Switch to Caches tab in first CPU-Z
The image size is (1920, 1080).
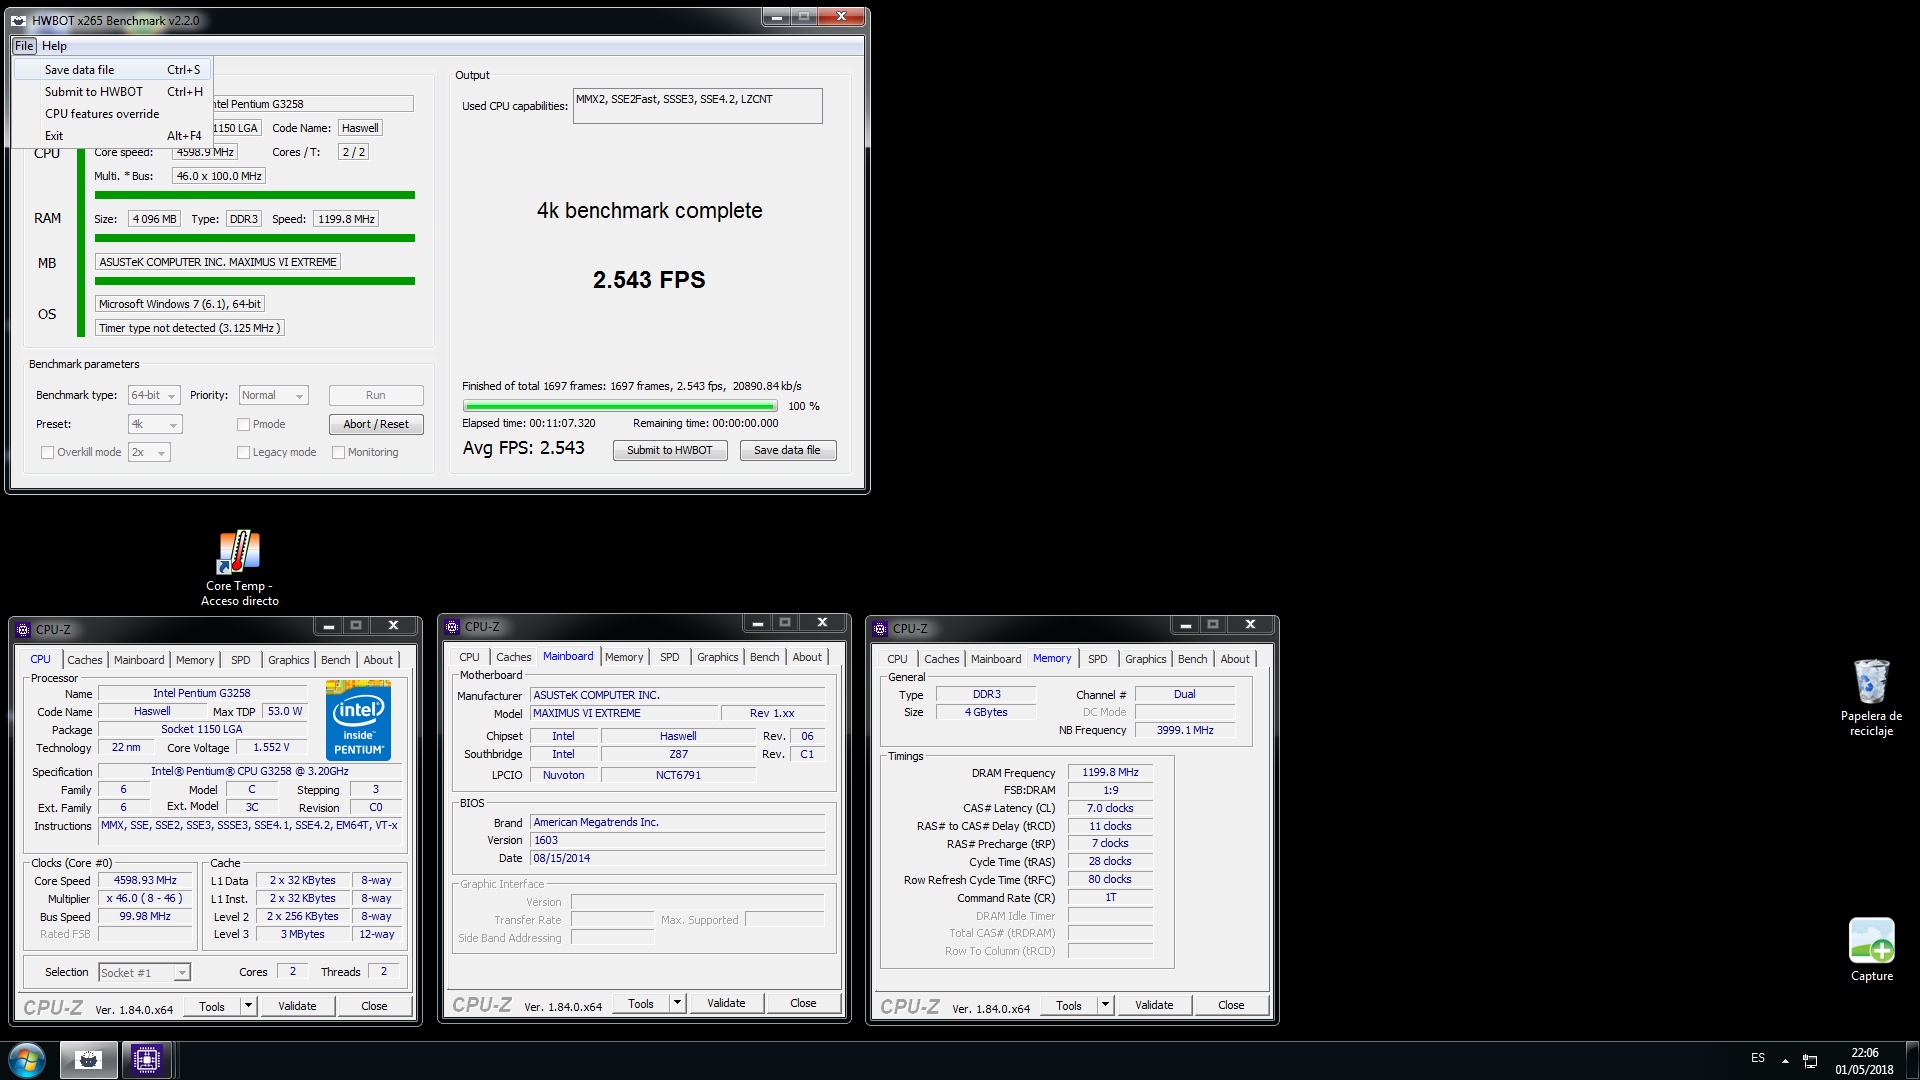84,660
